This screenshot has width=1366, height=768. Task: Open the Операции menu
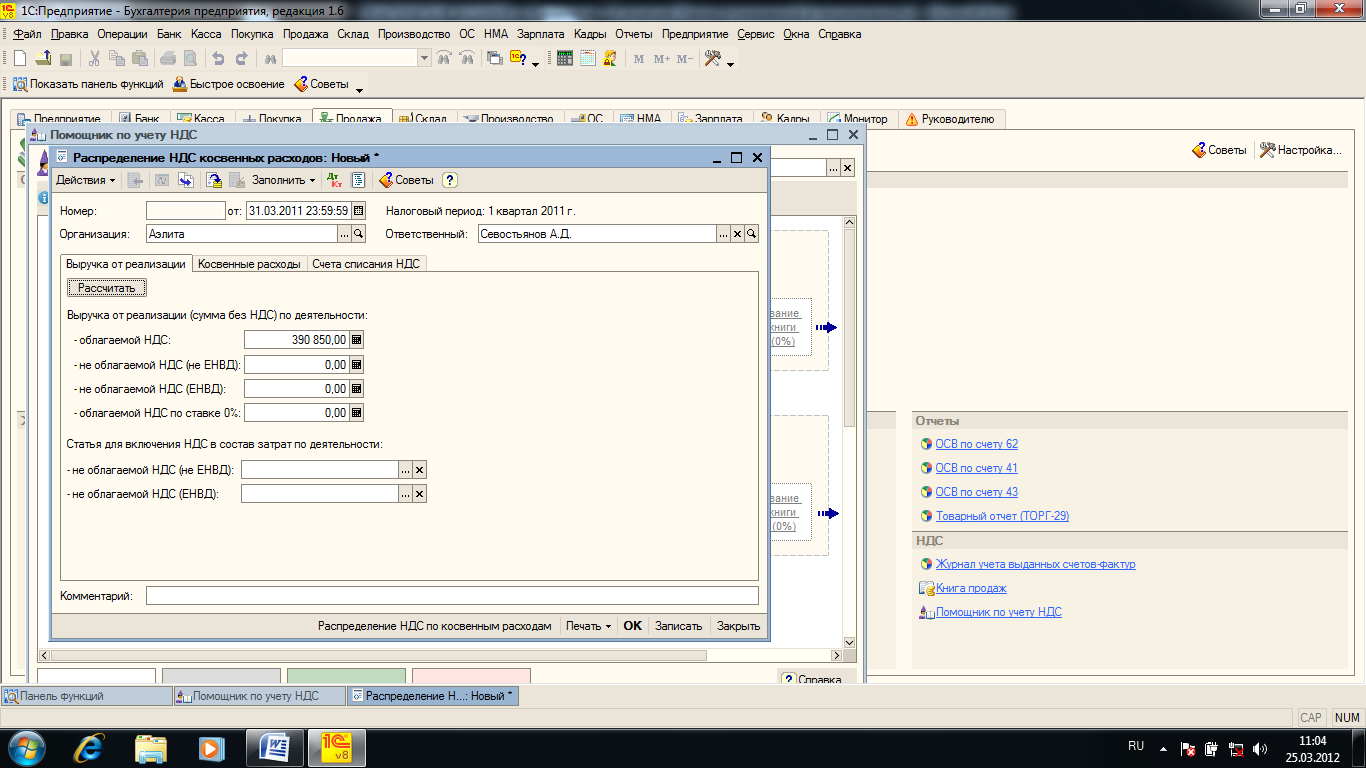pos(123,34)
